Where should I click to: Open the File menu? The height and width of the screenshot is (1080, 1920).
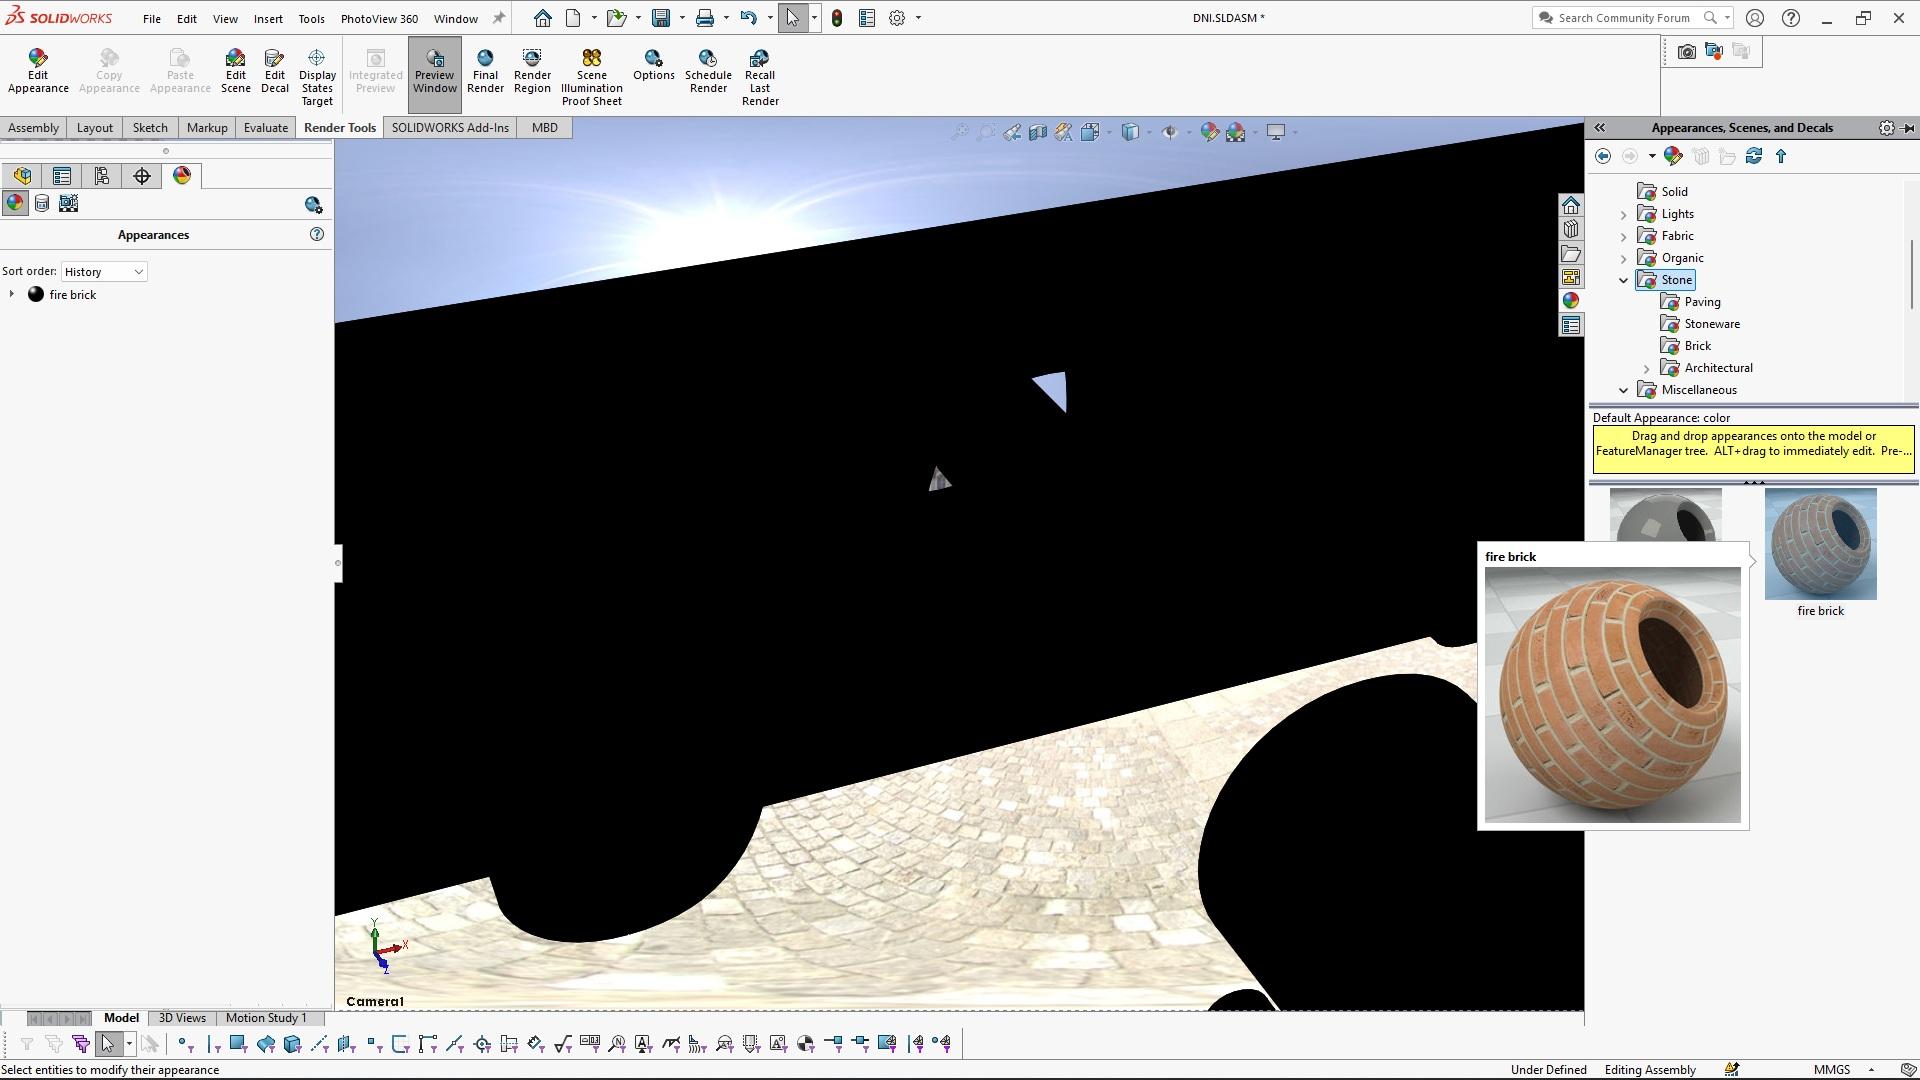(x=151, y=18)
